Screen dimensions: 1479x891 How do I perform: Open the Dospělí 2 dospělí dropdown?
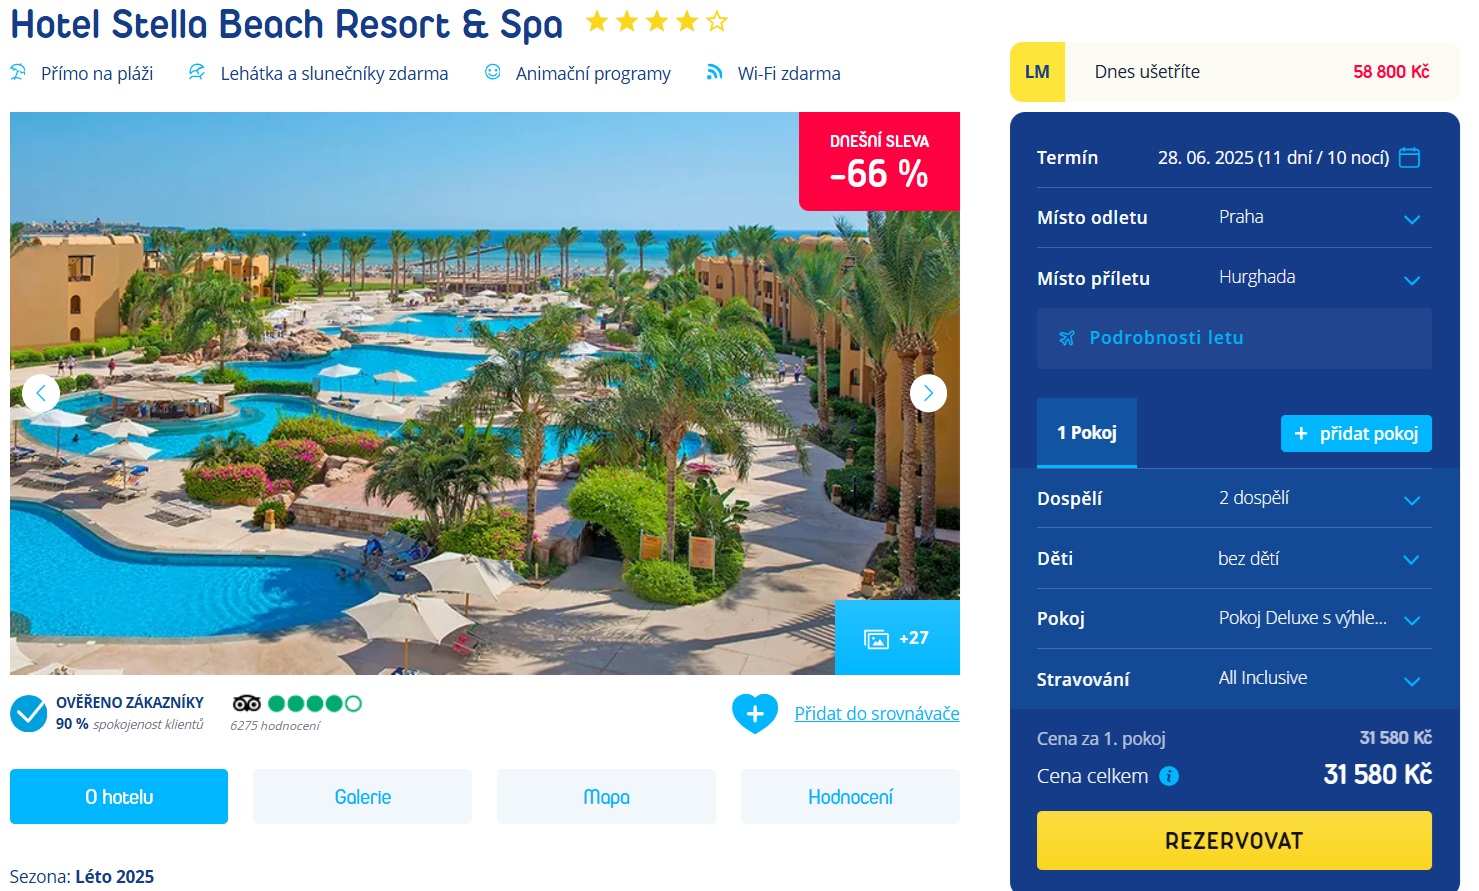(x=1234, y=498)
